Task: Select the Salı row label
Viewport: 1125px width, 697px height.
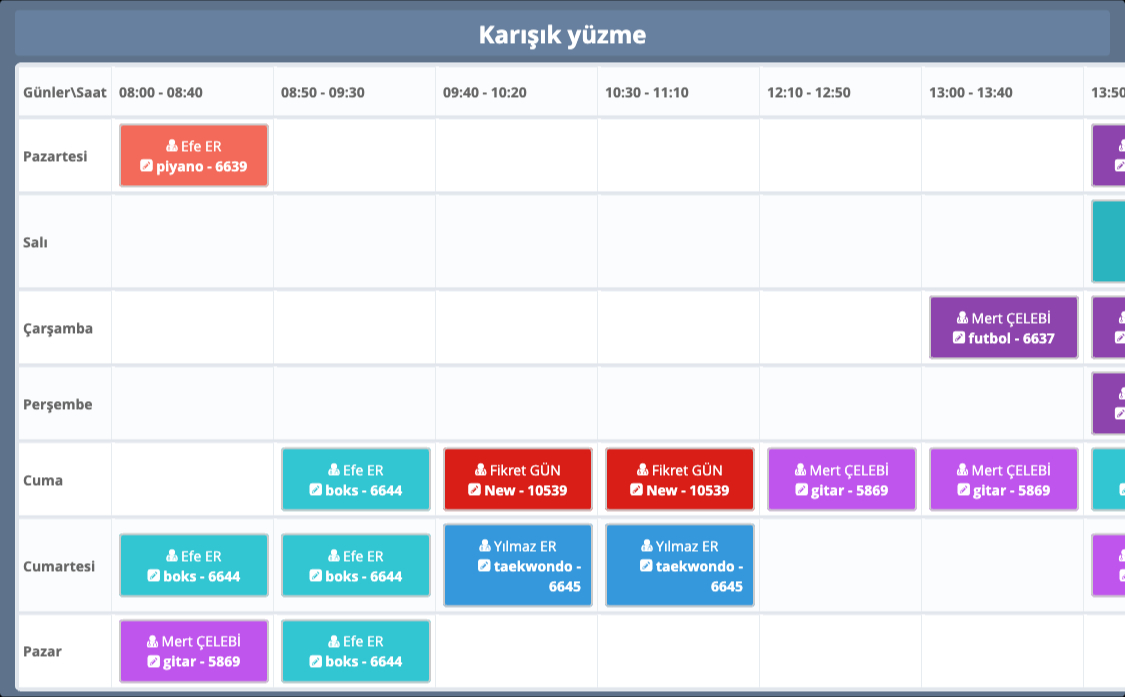Action: (36, 242)
